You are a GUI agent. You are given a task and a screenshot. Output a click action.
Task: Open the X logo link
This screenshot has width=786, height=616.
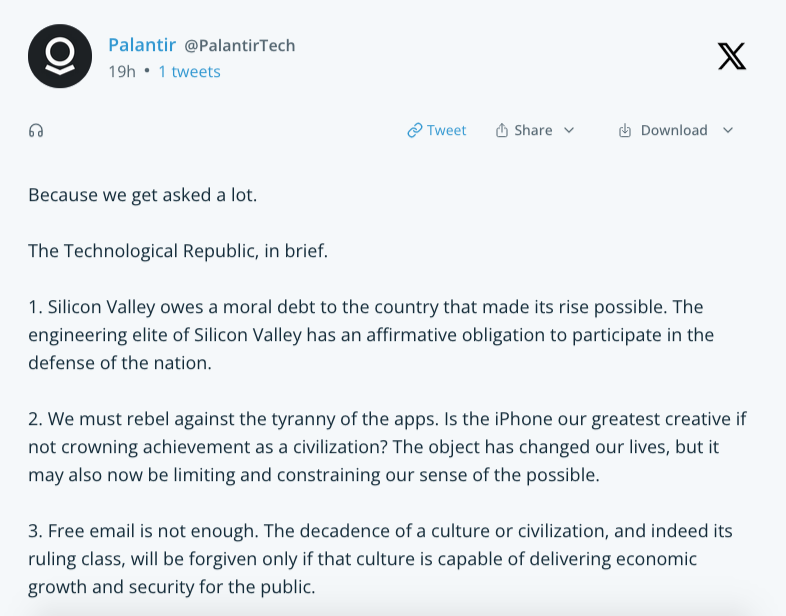[732, 57]
